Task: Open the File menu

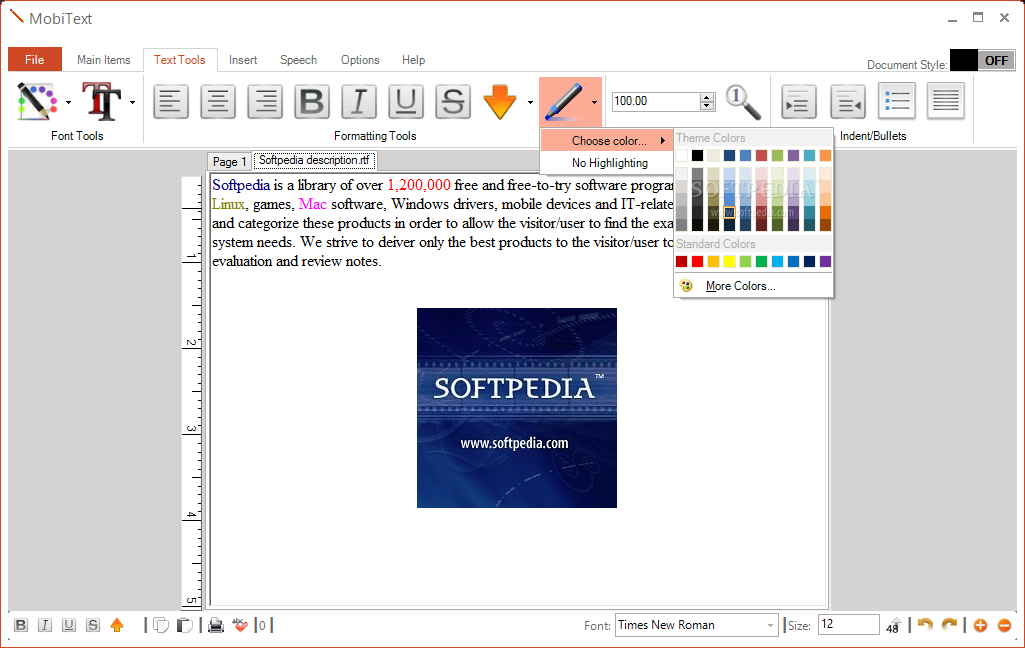Action: click(35, 60)
